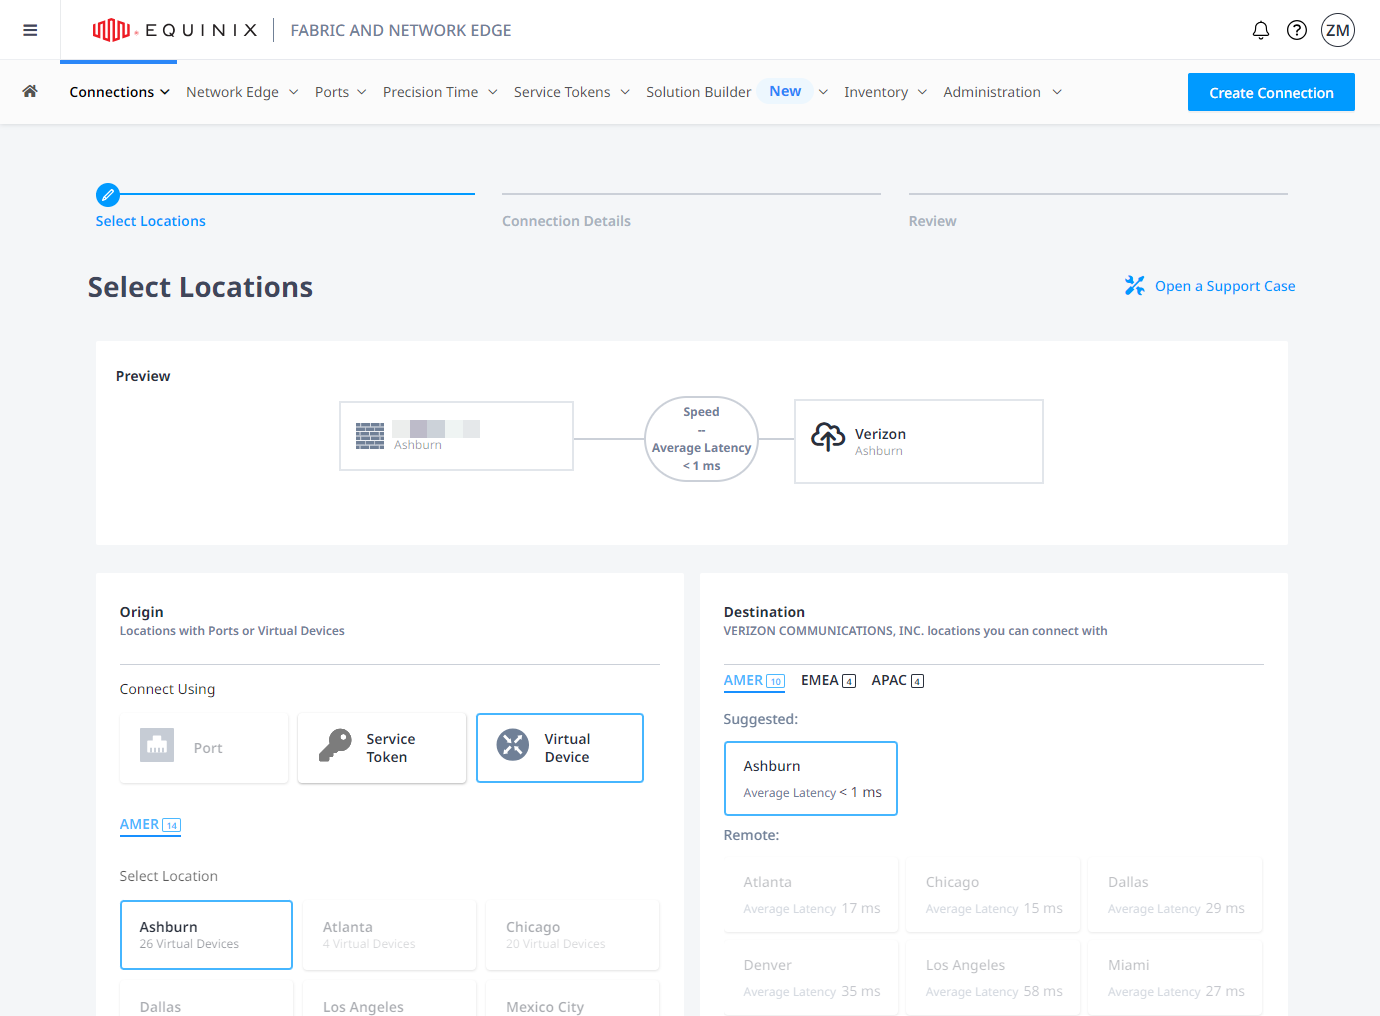Go to the home icon
1380x1016 pixels.
click(x=30, y=91)
